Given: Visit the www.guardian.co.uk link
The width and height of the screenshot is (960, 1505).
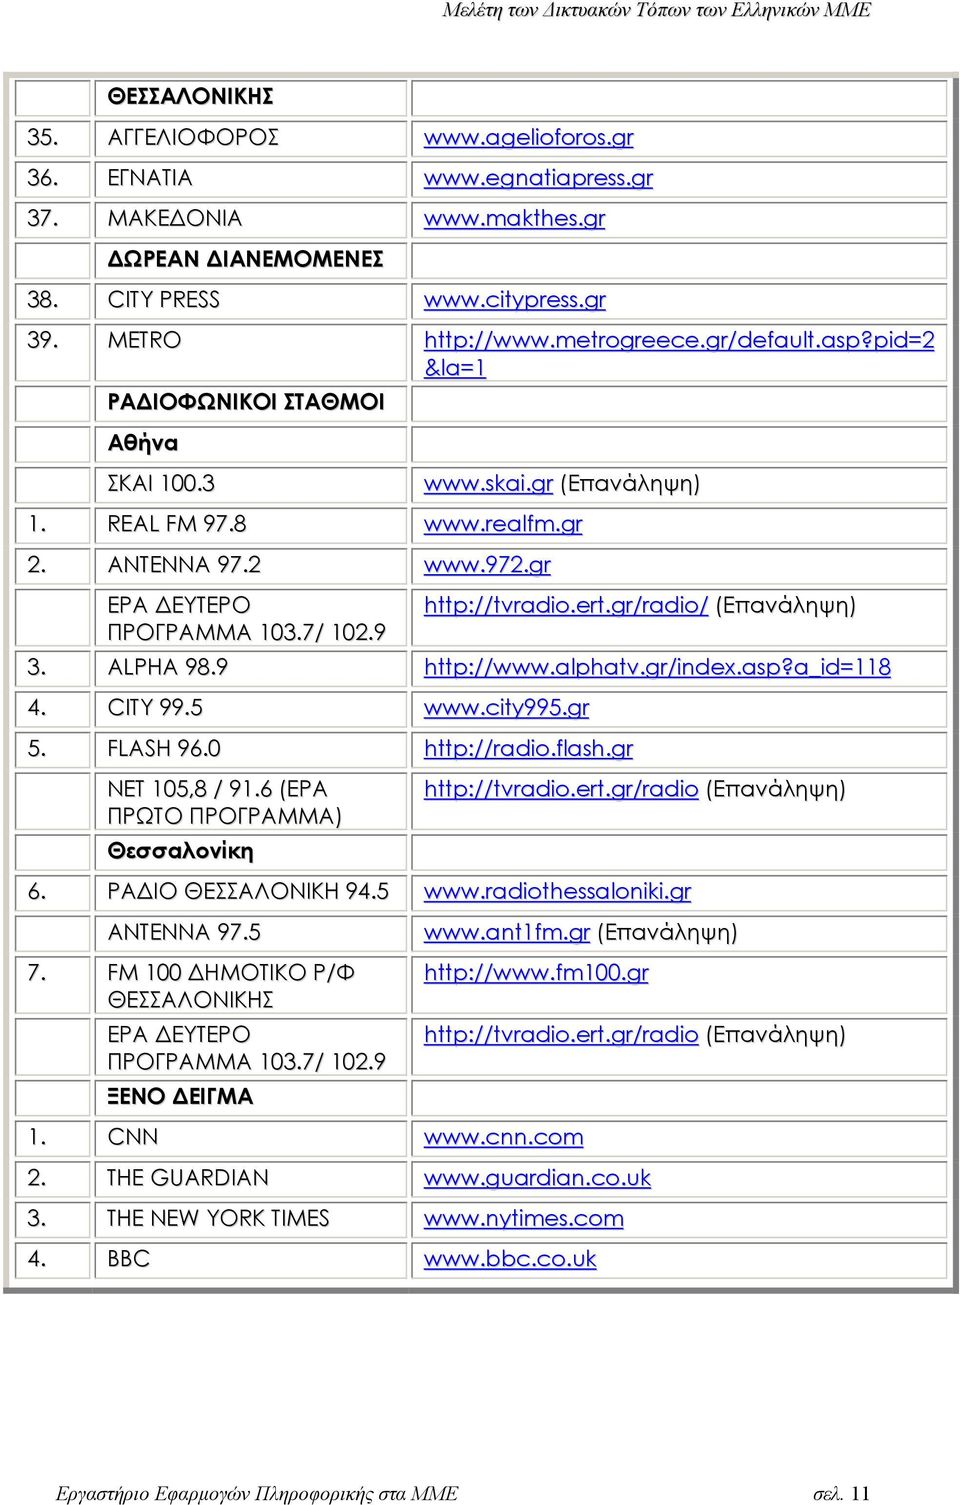Looking at the screenshot, I should (537, 1179).
